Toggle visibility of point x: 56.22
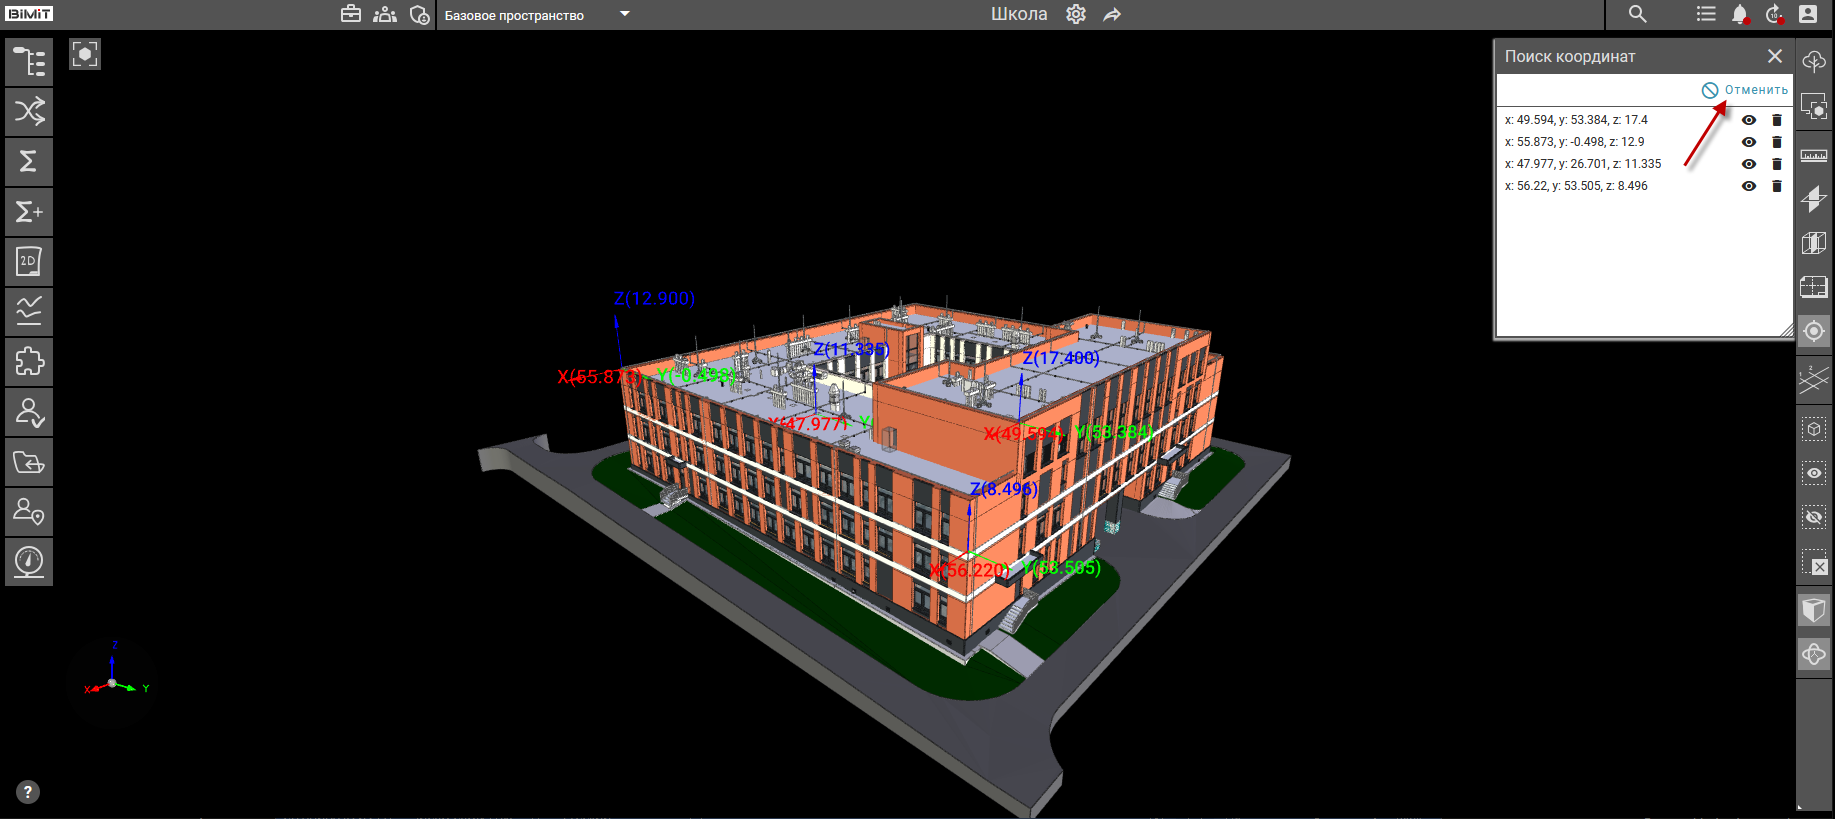Screen dimensions: 1835x819 (1748, 186)
